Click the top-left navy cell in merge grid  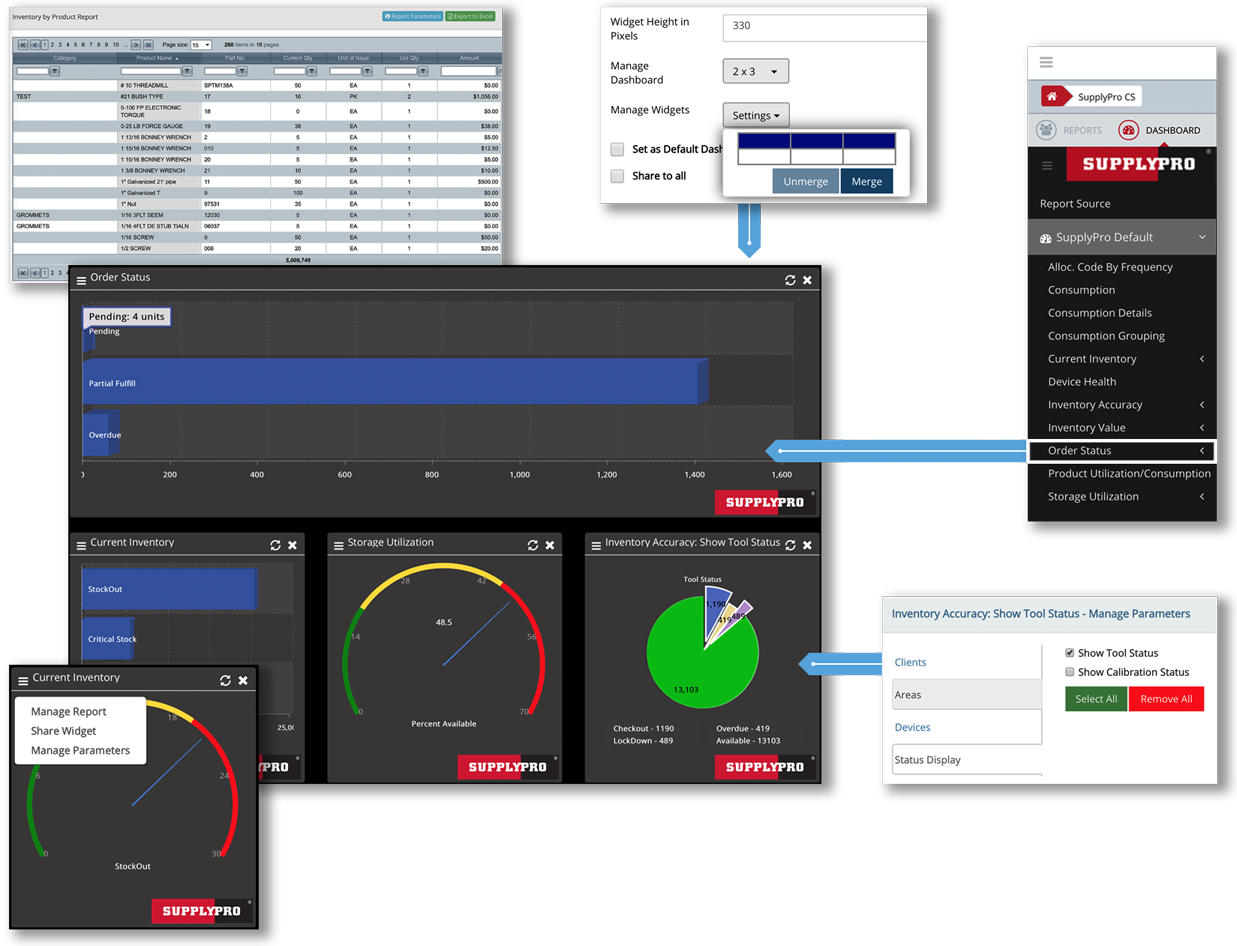[x=764, y=141]
